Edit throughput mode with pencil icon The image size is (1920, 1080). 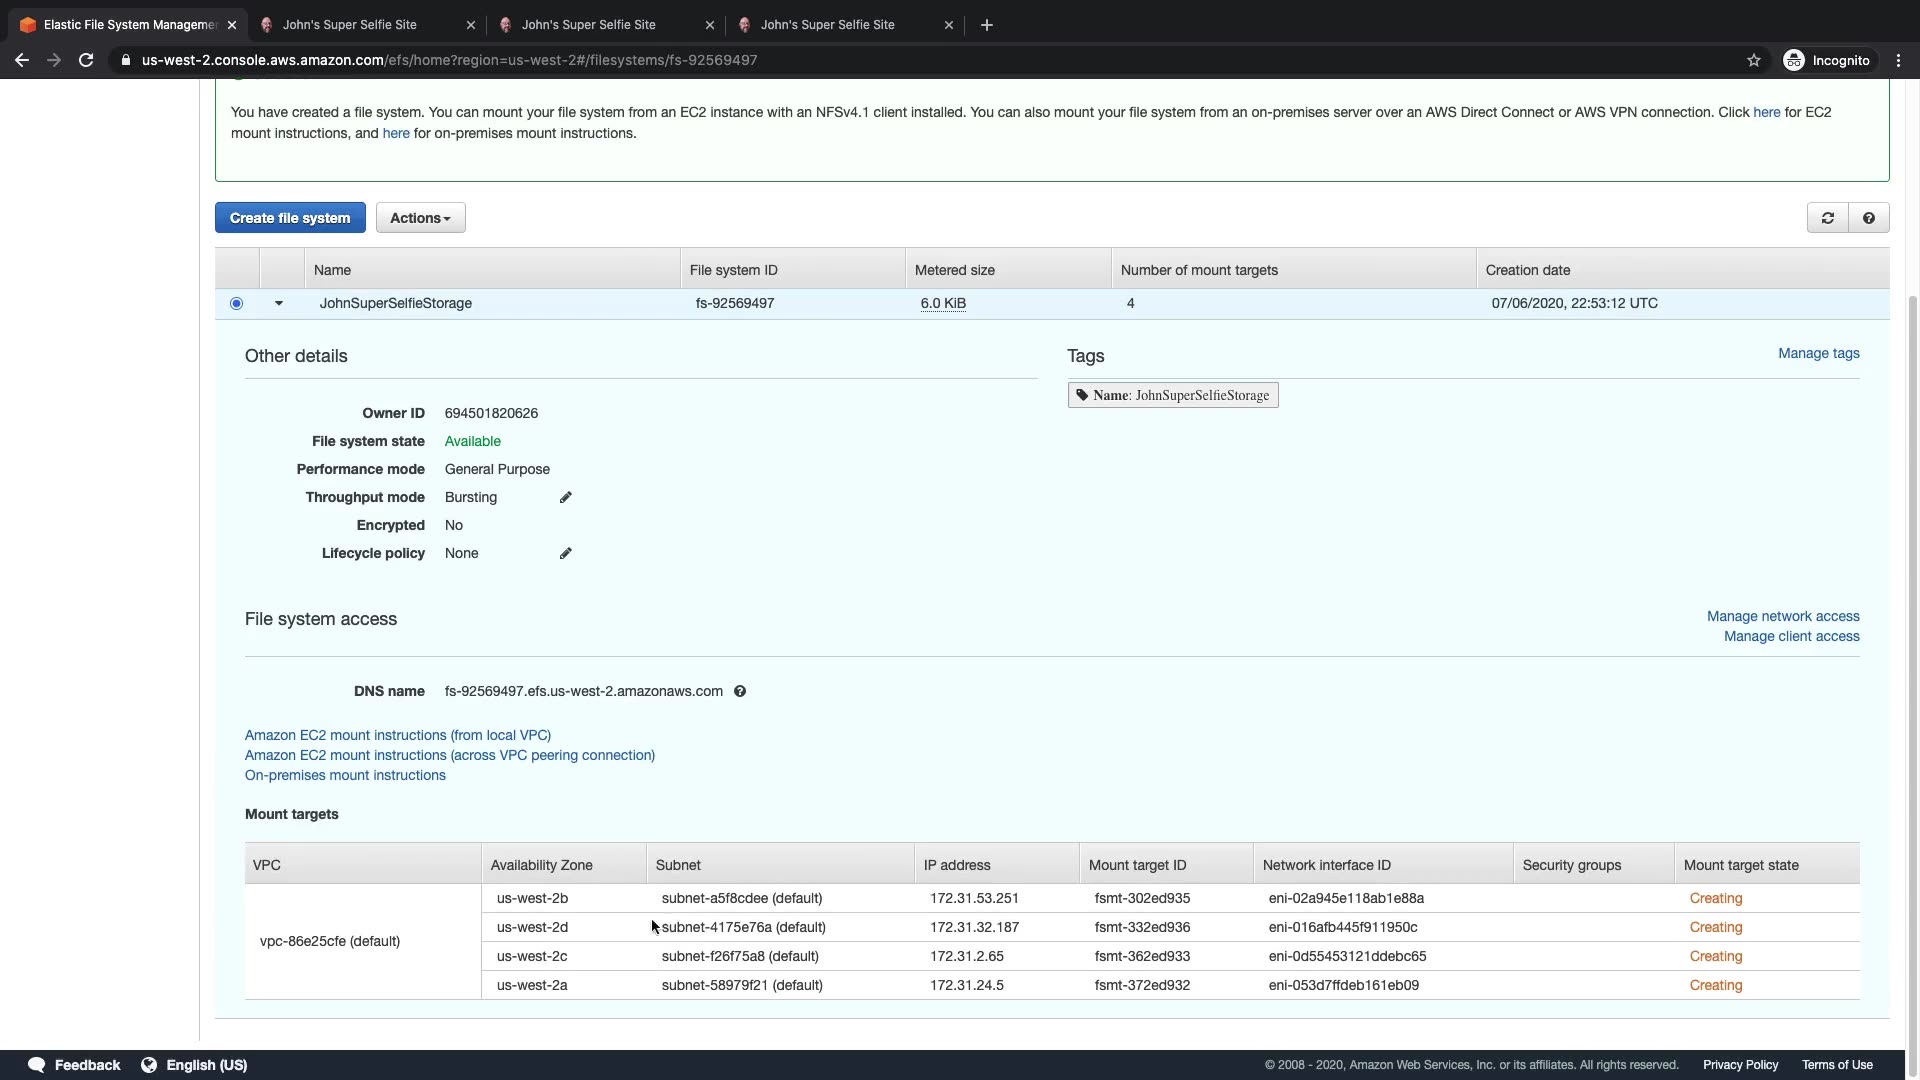point(565,497)
